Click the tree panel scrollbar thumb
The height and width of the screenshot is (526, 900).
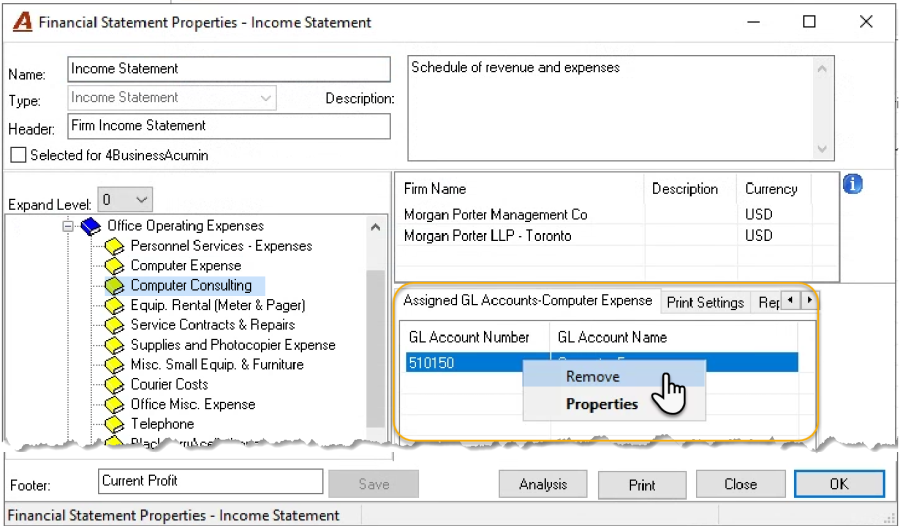click(x=375, y=348)
